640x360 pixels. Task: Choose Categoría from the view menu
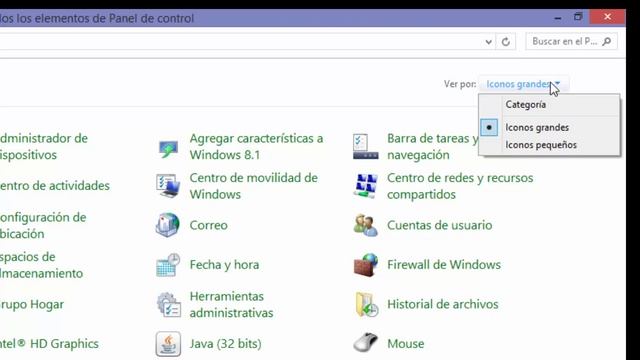(x=525, y=104)
